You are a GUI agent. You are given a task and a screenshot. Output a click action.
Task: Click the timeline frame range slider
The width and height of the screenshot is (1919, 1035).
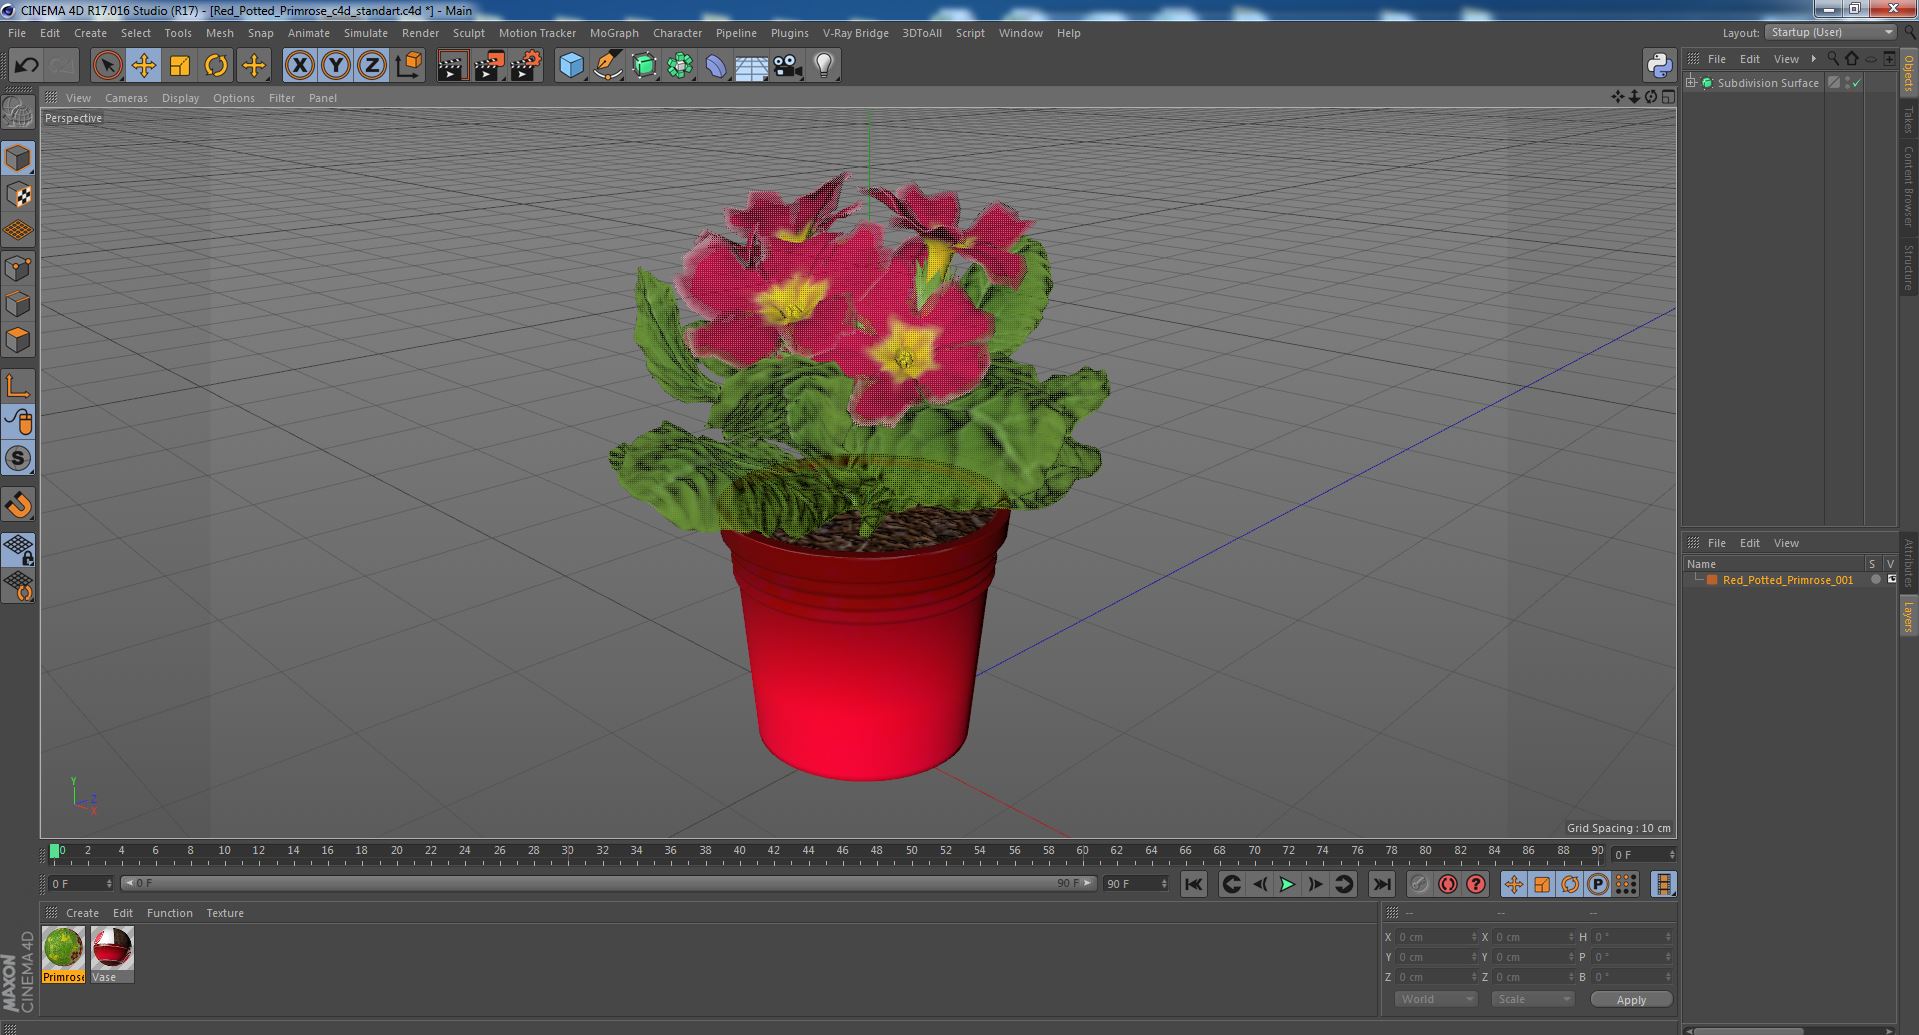pos(608,884)
